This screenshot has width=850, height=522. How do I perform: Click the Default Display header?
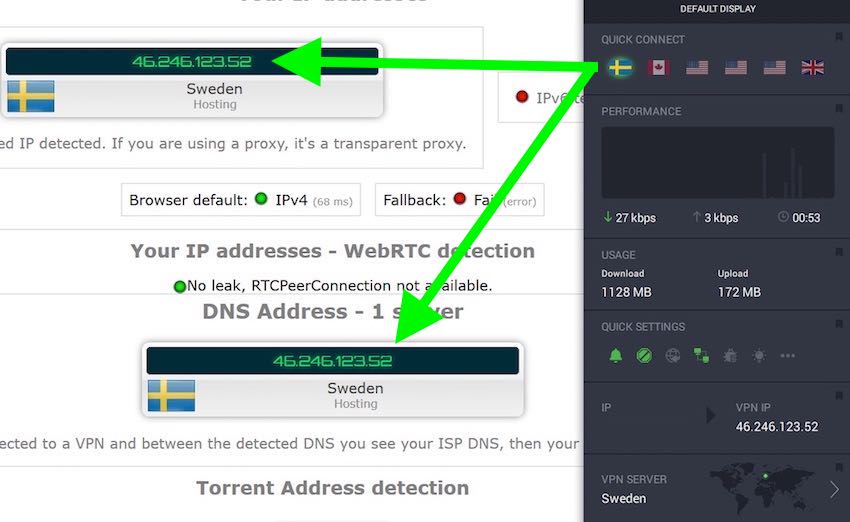pyautogui.click(x=718, y=9)
